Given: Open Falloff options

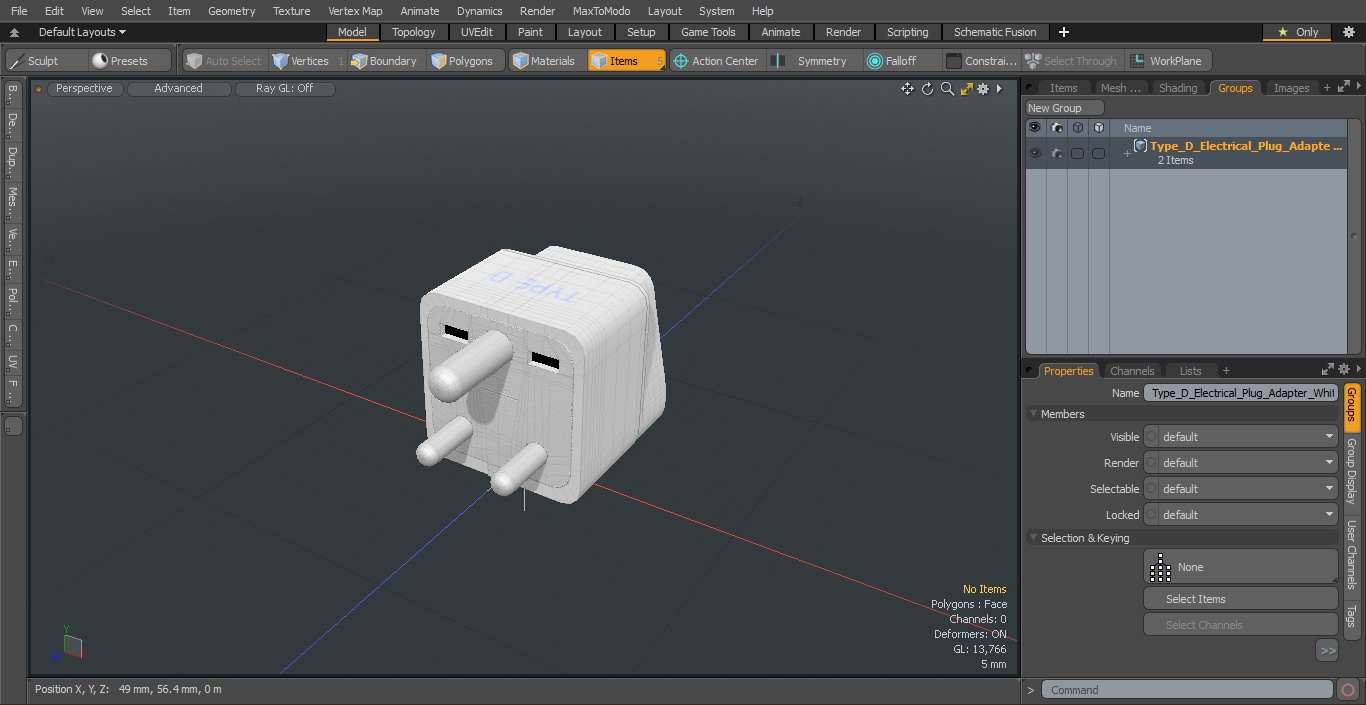Looking at the screenshot, I should [x=892, y=61].
